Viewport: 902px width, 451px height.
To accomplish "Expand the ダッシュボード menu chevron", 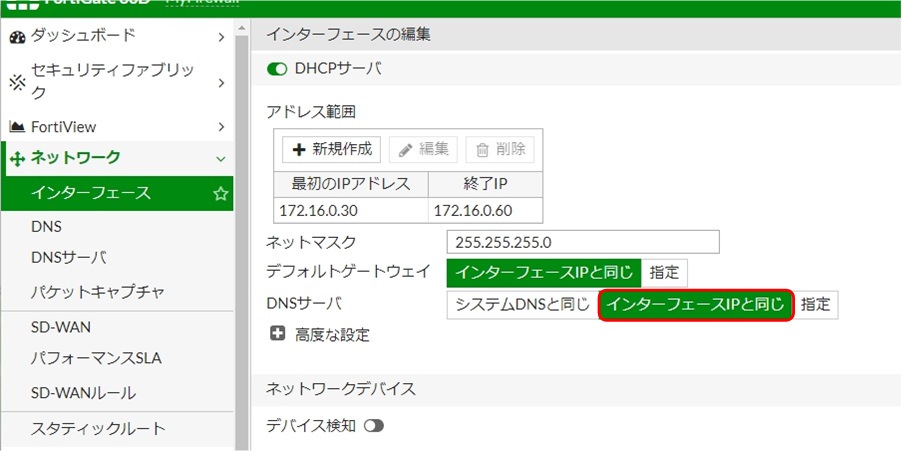I will coord(221,37).
